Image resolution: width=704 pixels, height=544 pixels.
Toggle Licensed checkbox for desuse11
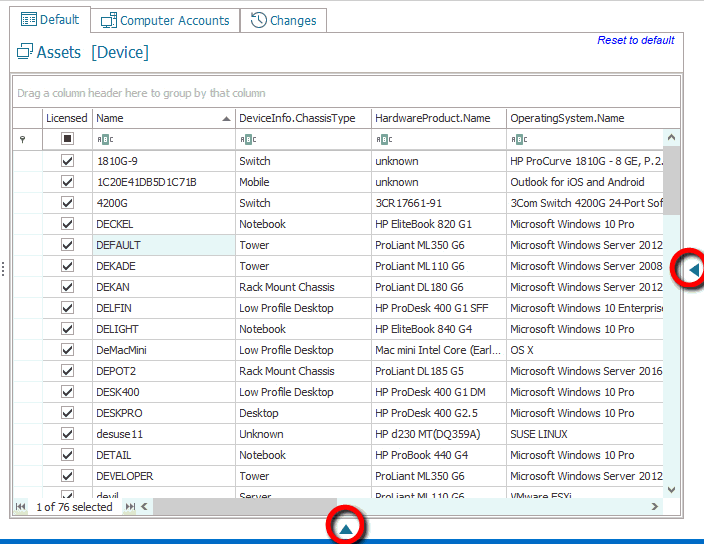[x=67, y=434]
